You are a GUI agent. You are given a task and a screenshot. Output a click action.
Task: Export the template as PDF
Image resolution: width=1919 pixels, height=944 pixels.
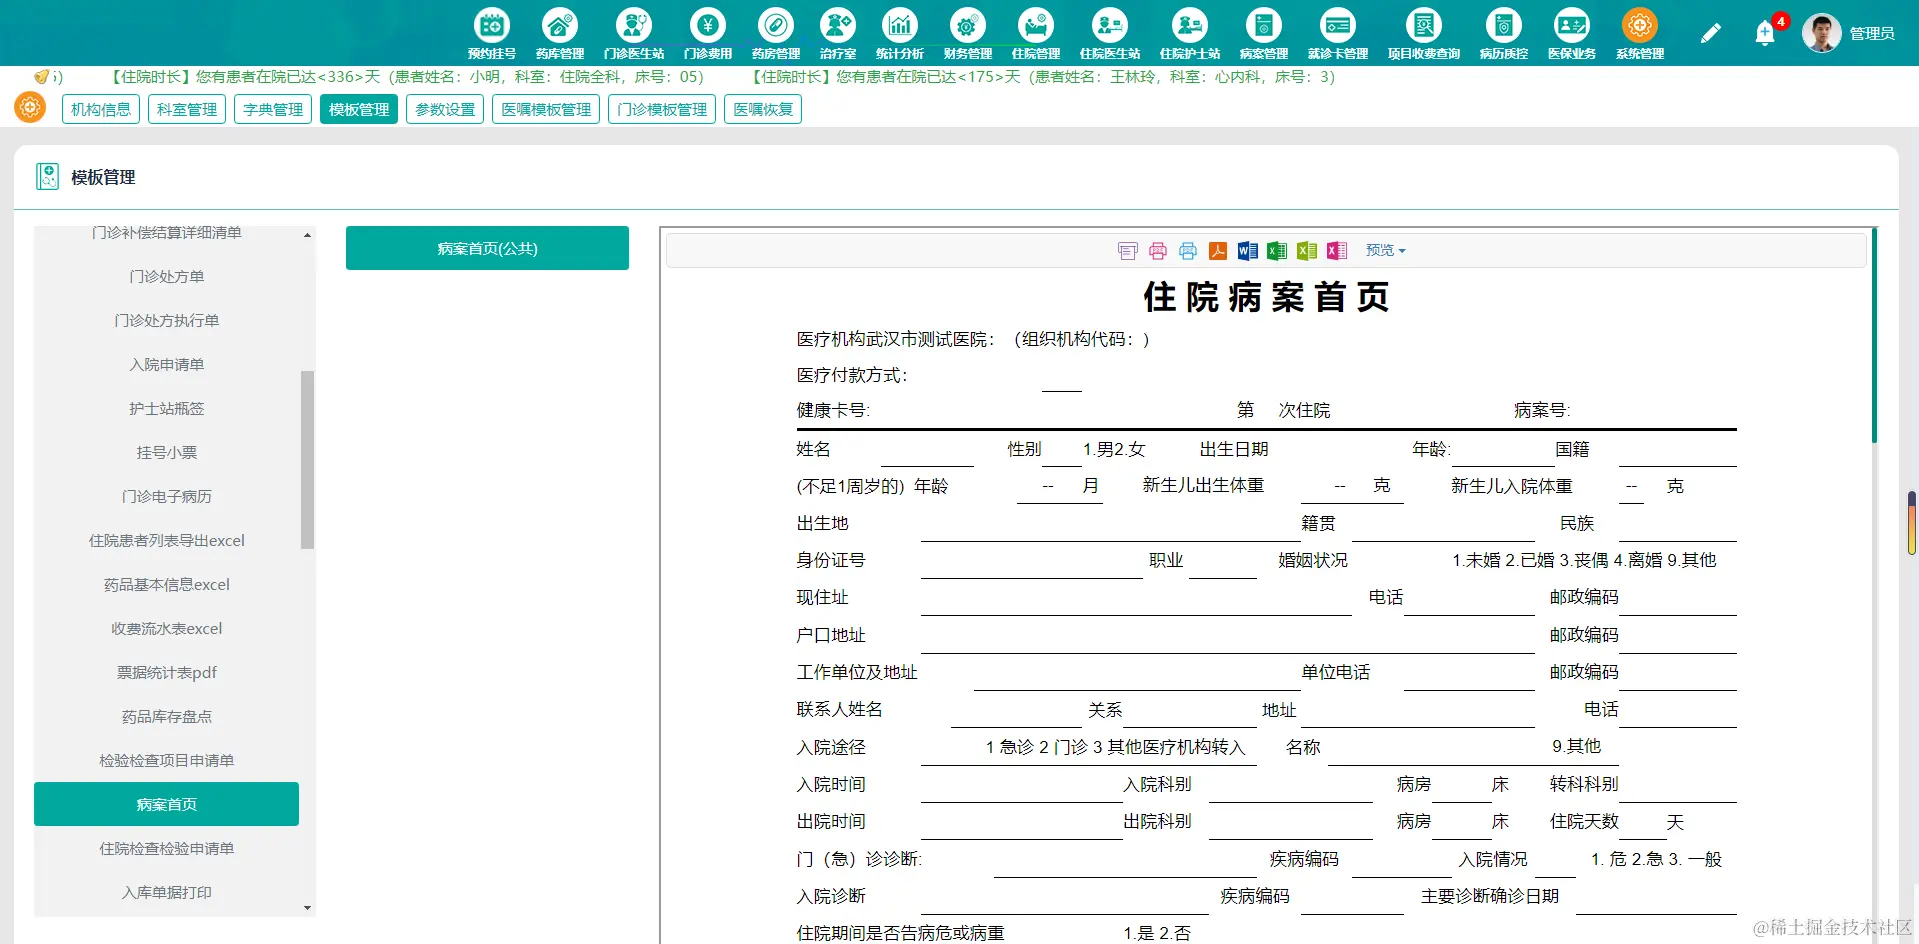tap(1217, 250)
